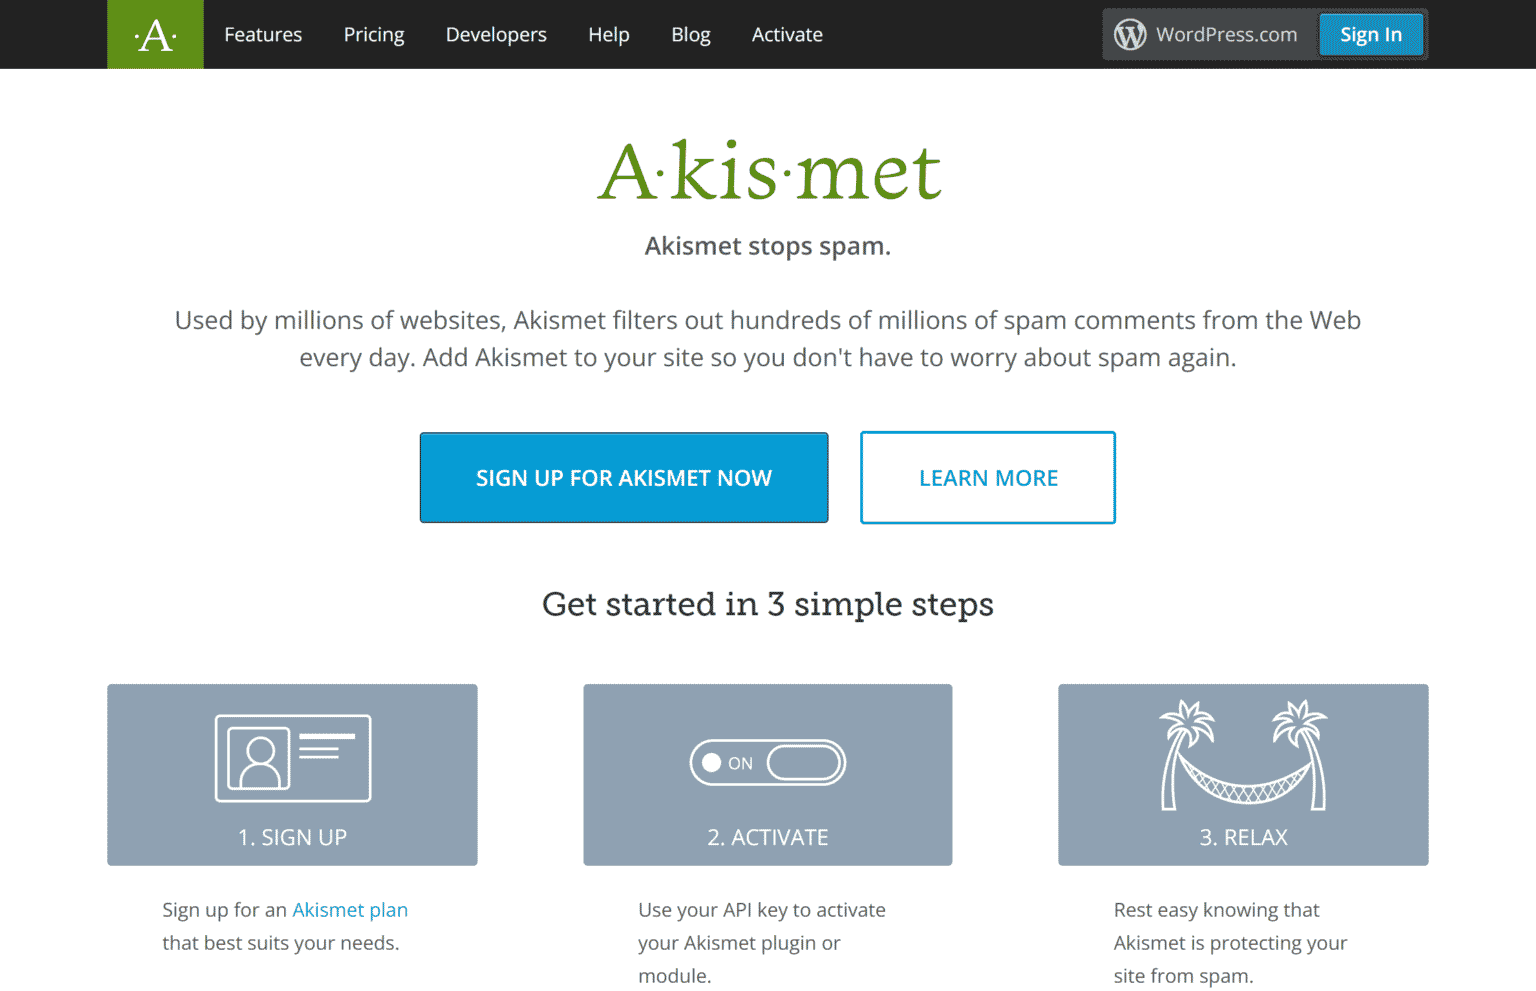Open the Blog page from navigation

[x=691, y=34]
